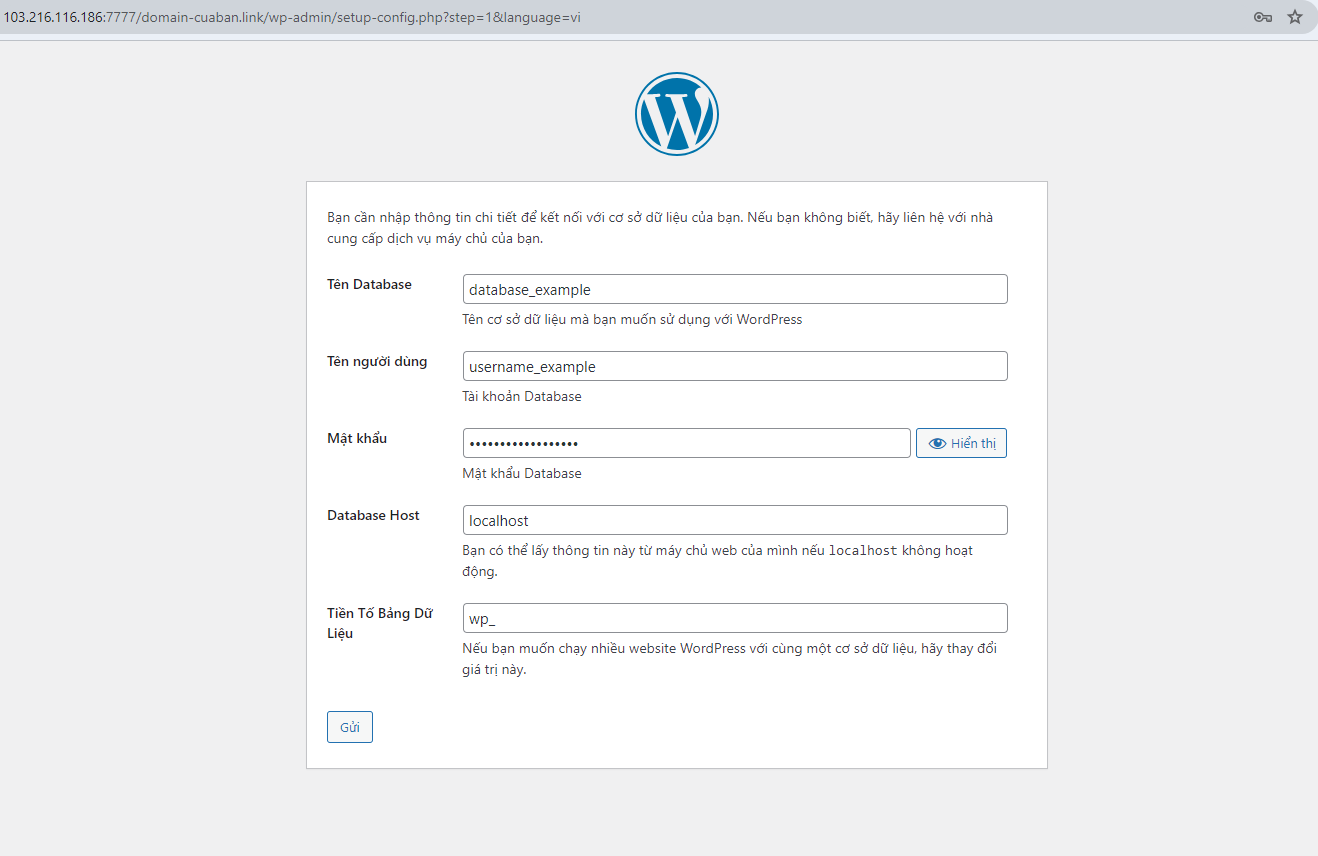
Task: Click the Tiền Tố Bảng Dữ Liệu label
Action: (x=380, y=623)
